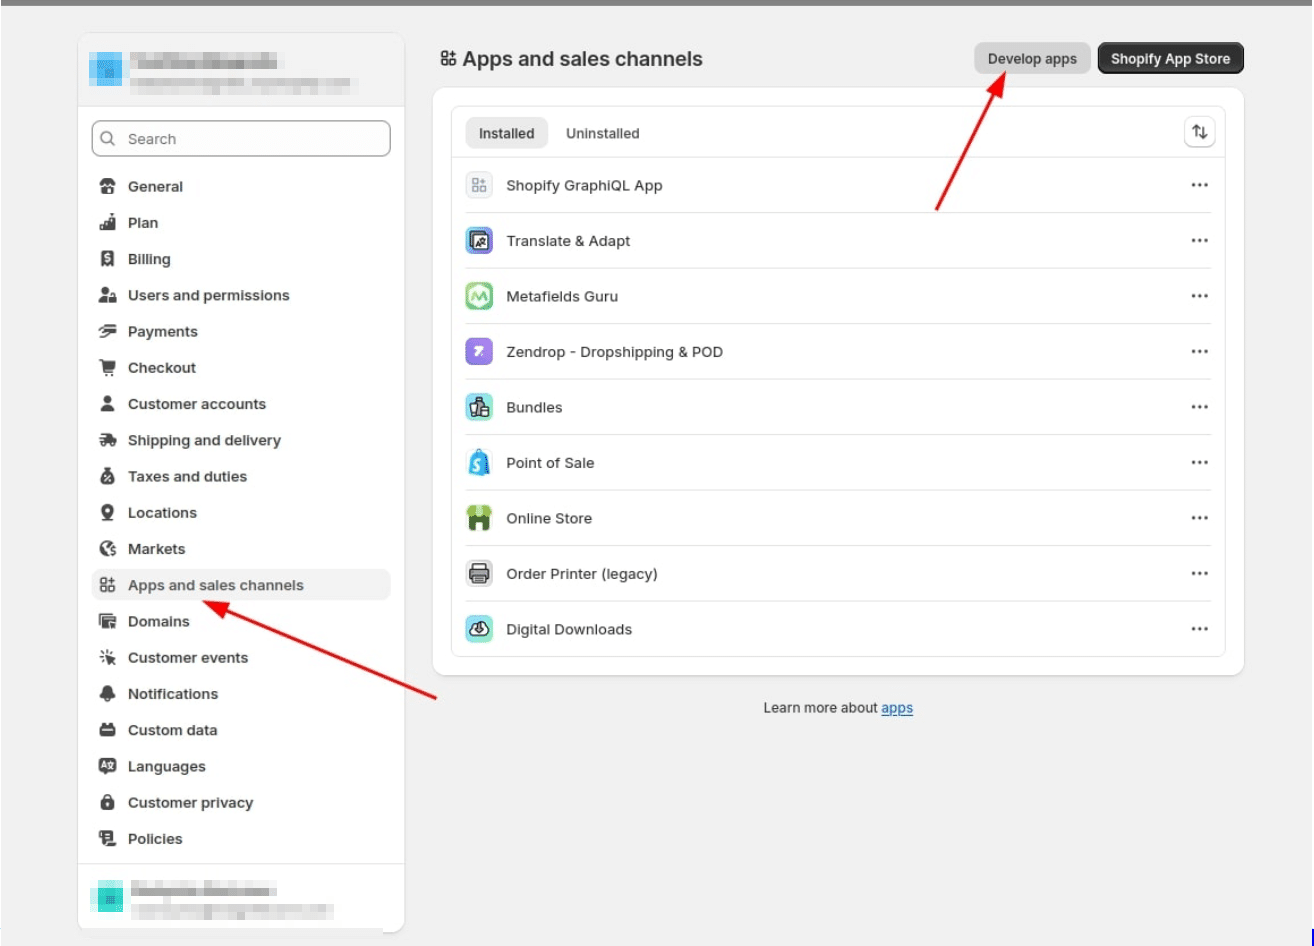This screenshot has width=1314, height=946.
Task: Open more actions for Order Printer (legacy)
Action: tap(1200, 574)
